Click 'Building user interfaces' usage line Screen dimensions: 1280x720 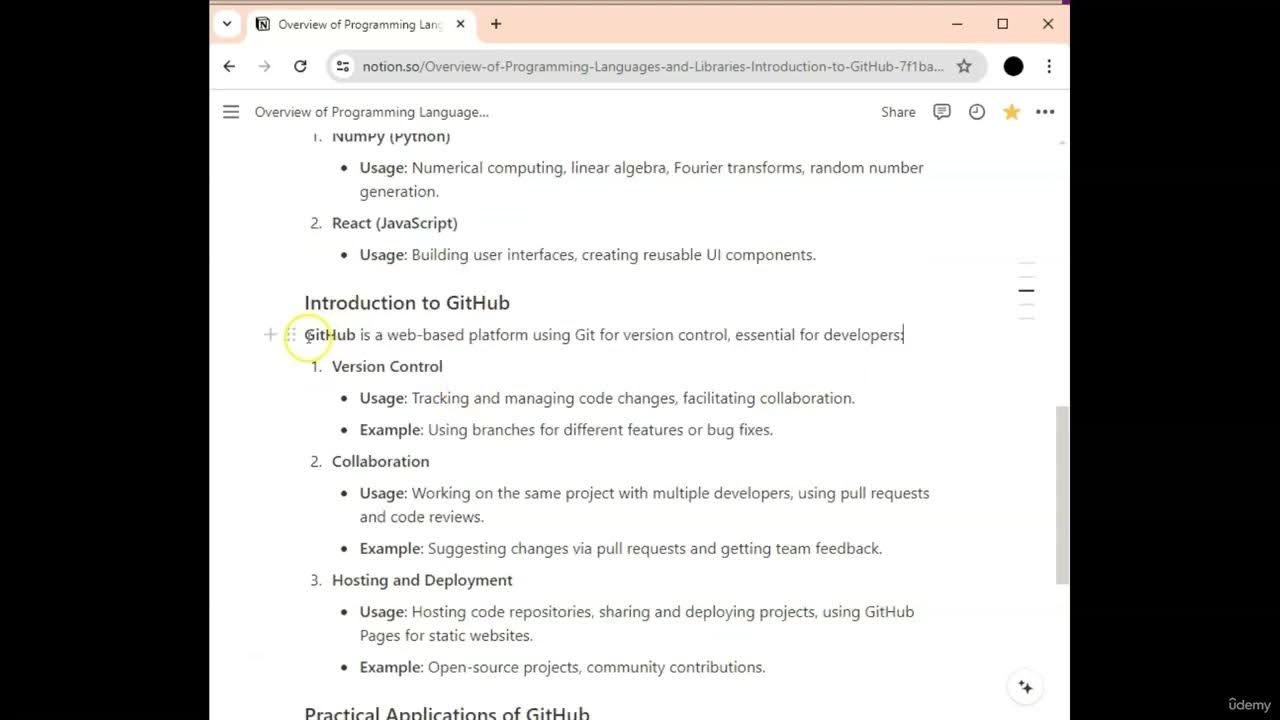click(588, 255)
